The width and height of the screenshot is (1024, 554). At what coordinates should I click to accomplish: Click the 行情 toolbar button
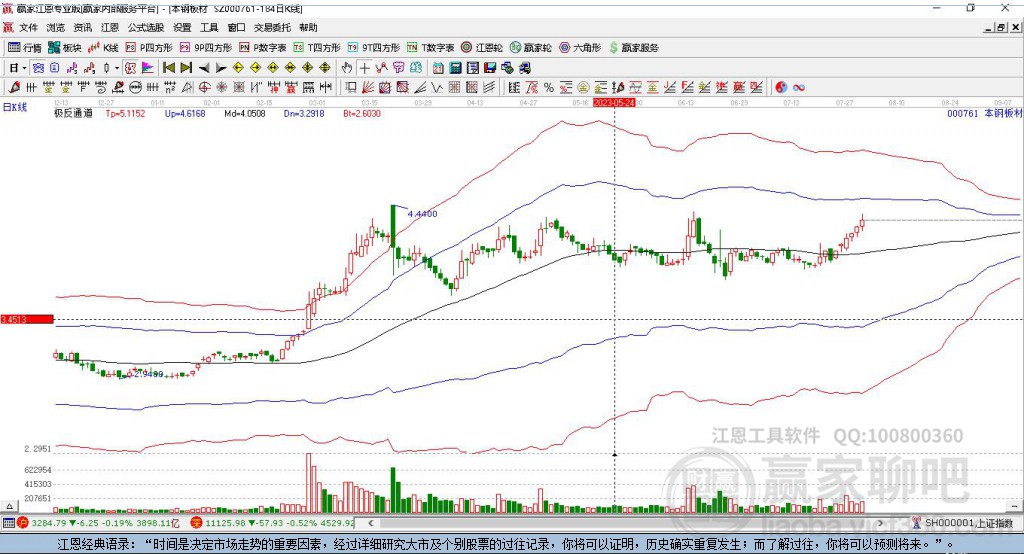(24, 48)
